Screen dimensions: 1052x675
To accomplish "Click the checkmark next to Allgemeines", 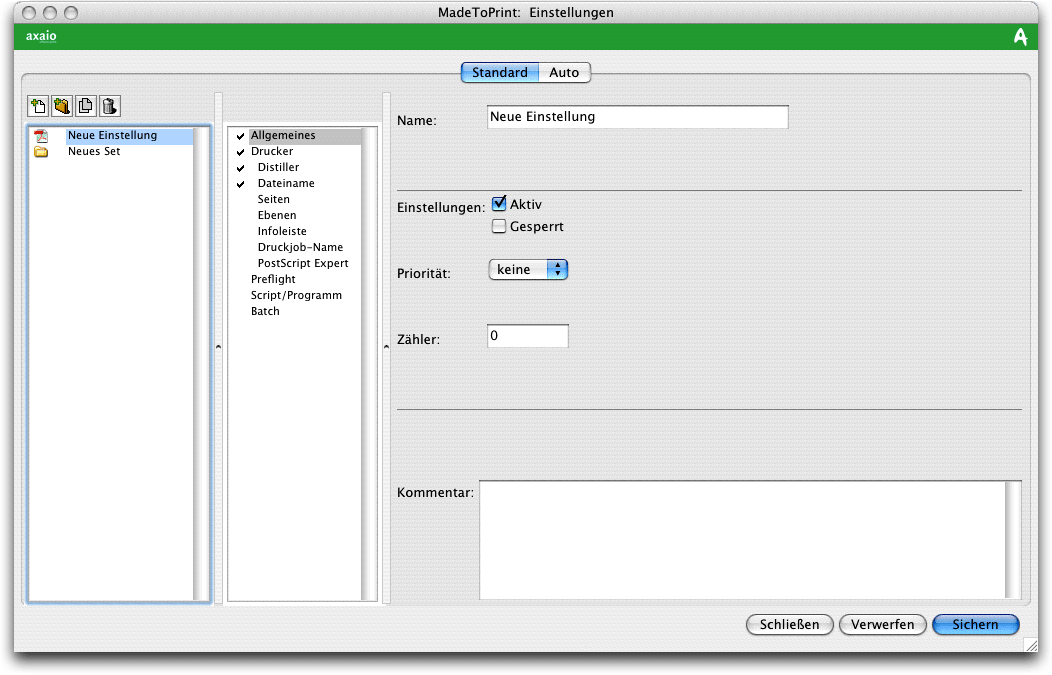I will click(240, 136).
